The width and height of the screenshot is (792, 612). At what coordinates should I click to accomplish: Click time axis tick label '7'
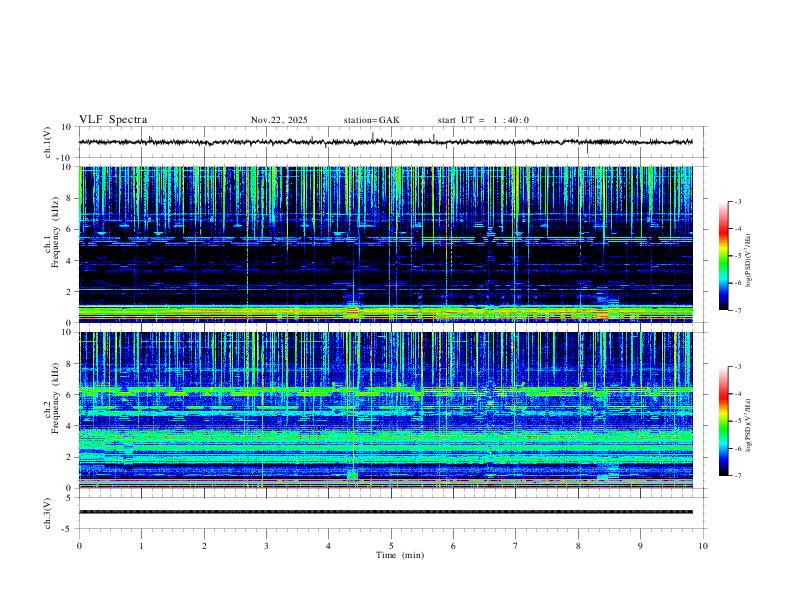516,546
